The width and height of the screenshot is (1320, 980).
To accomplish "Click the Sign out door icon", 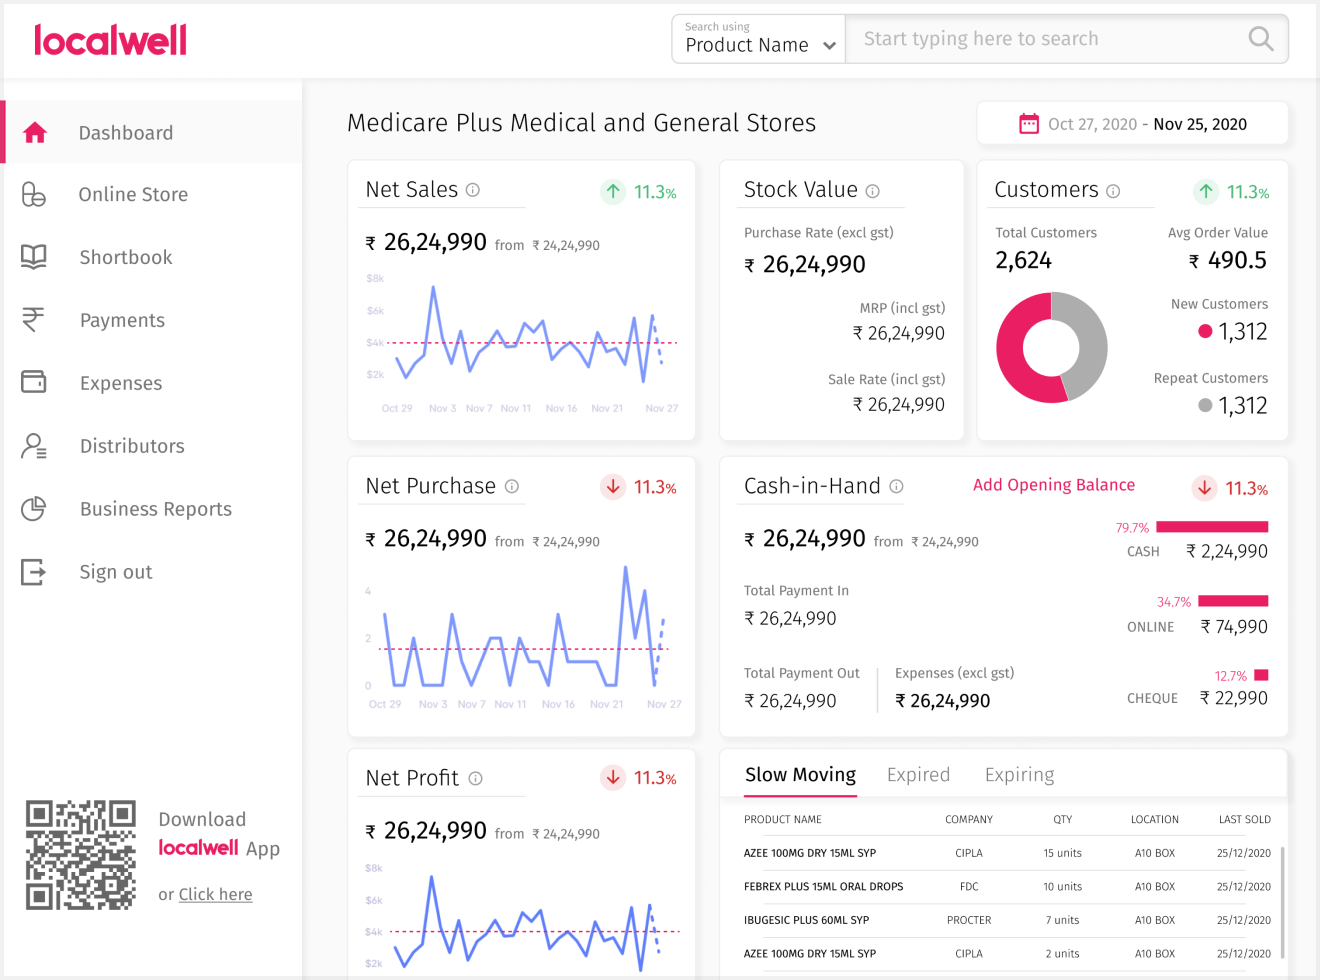I will tap(34, 572).
